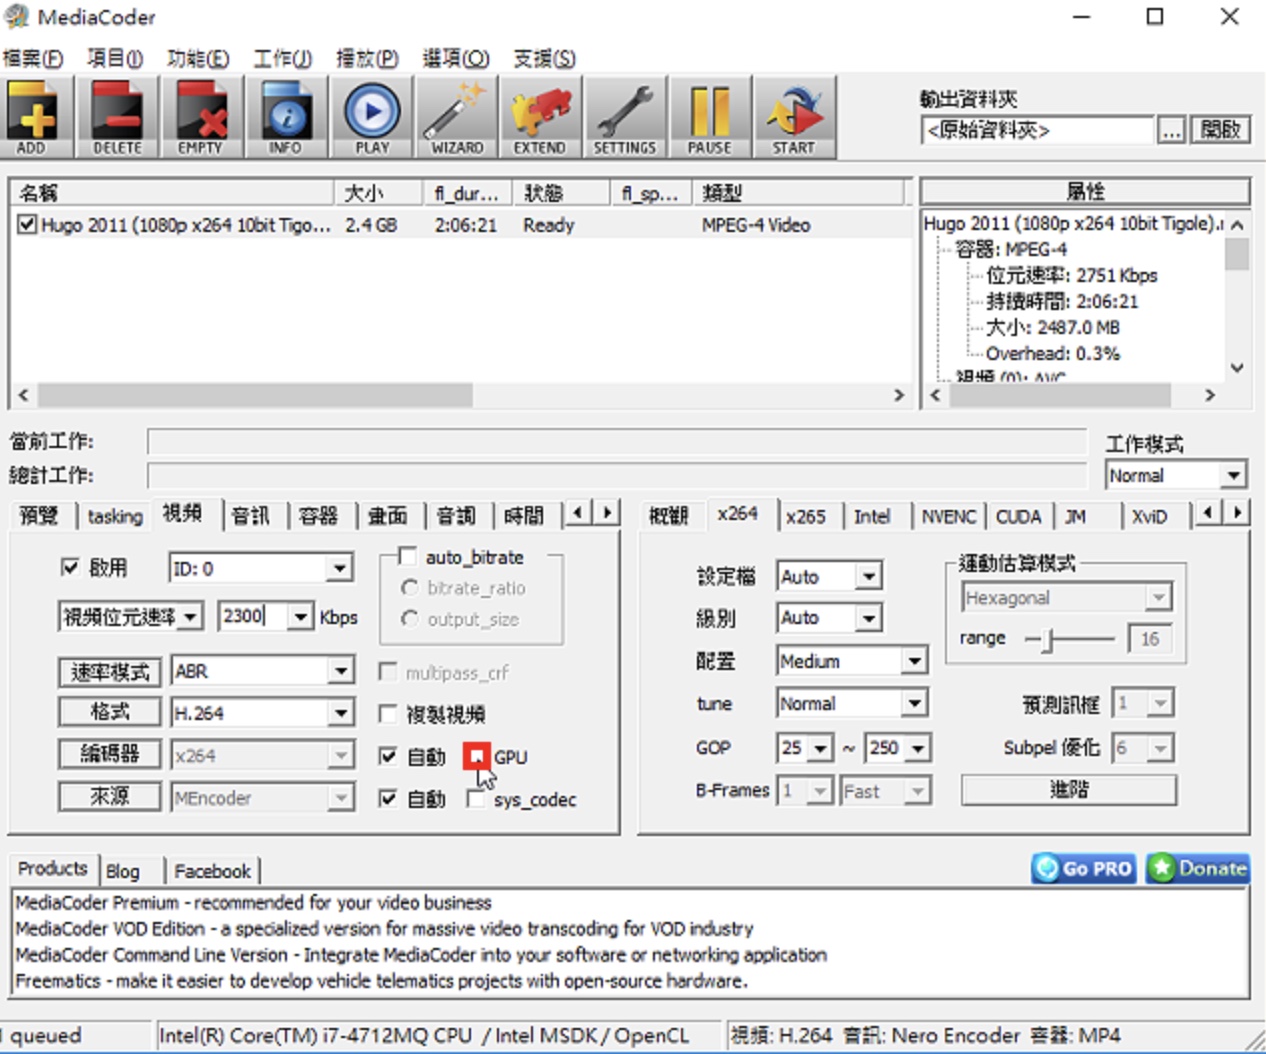Toggle the 啟用 checkbox
This screenshot has width=1266, height=1054.
(x=69, y=568)
